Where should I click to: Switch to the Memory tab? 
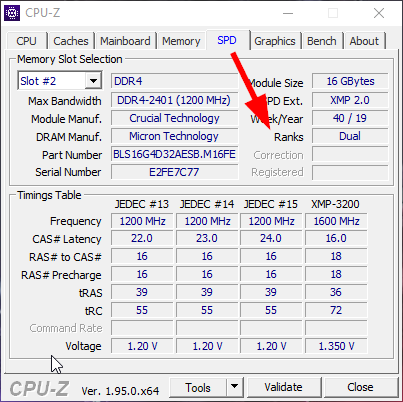181,41
